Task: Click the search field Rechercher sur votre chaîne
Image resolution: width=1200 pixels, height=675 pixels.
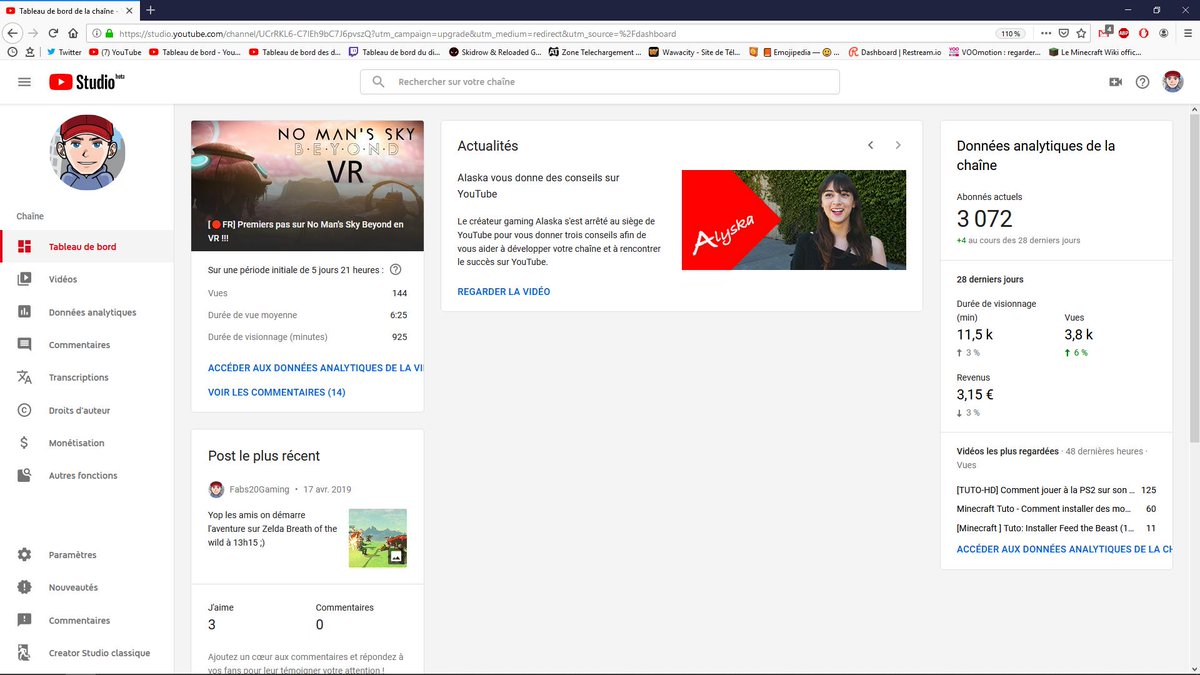Action: coord(600,82)
